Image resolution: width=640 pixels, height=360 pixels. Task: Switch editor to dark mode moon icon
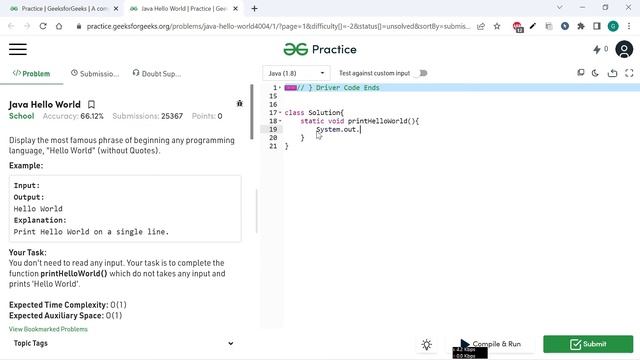coord(595,73)
